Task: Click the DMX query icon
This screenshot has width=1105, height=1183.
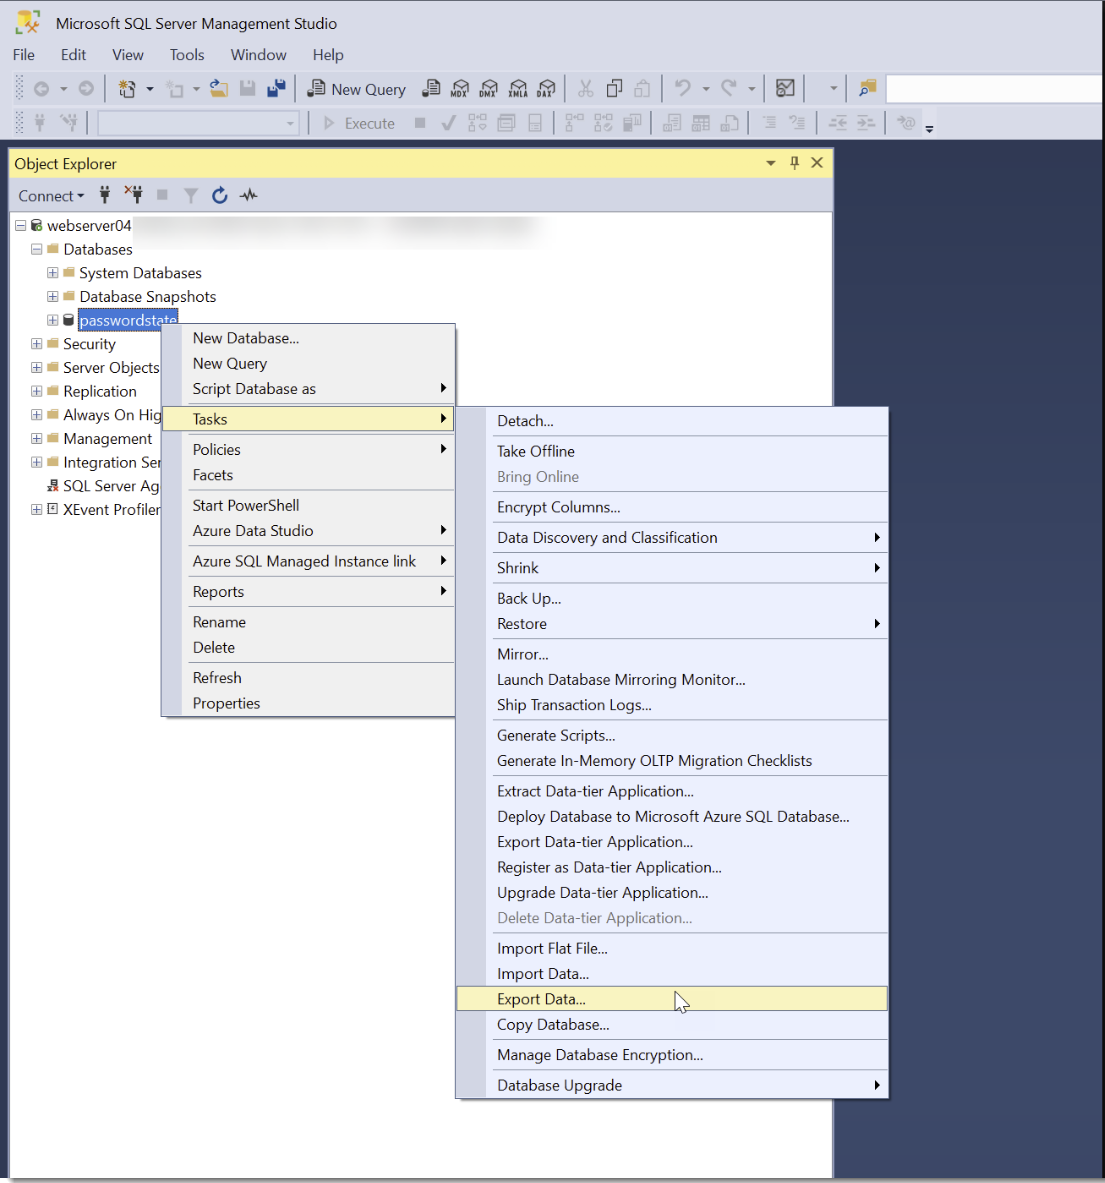Action: (488, 89)
